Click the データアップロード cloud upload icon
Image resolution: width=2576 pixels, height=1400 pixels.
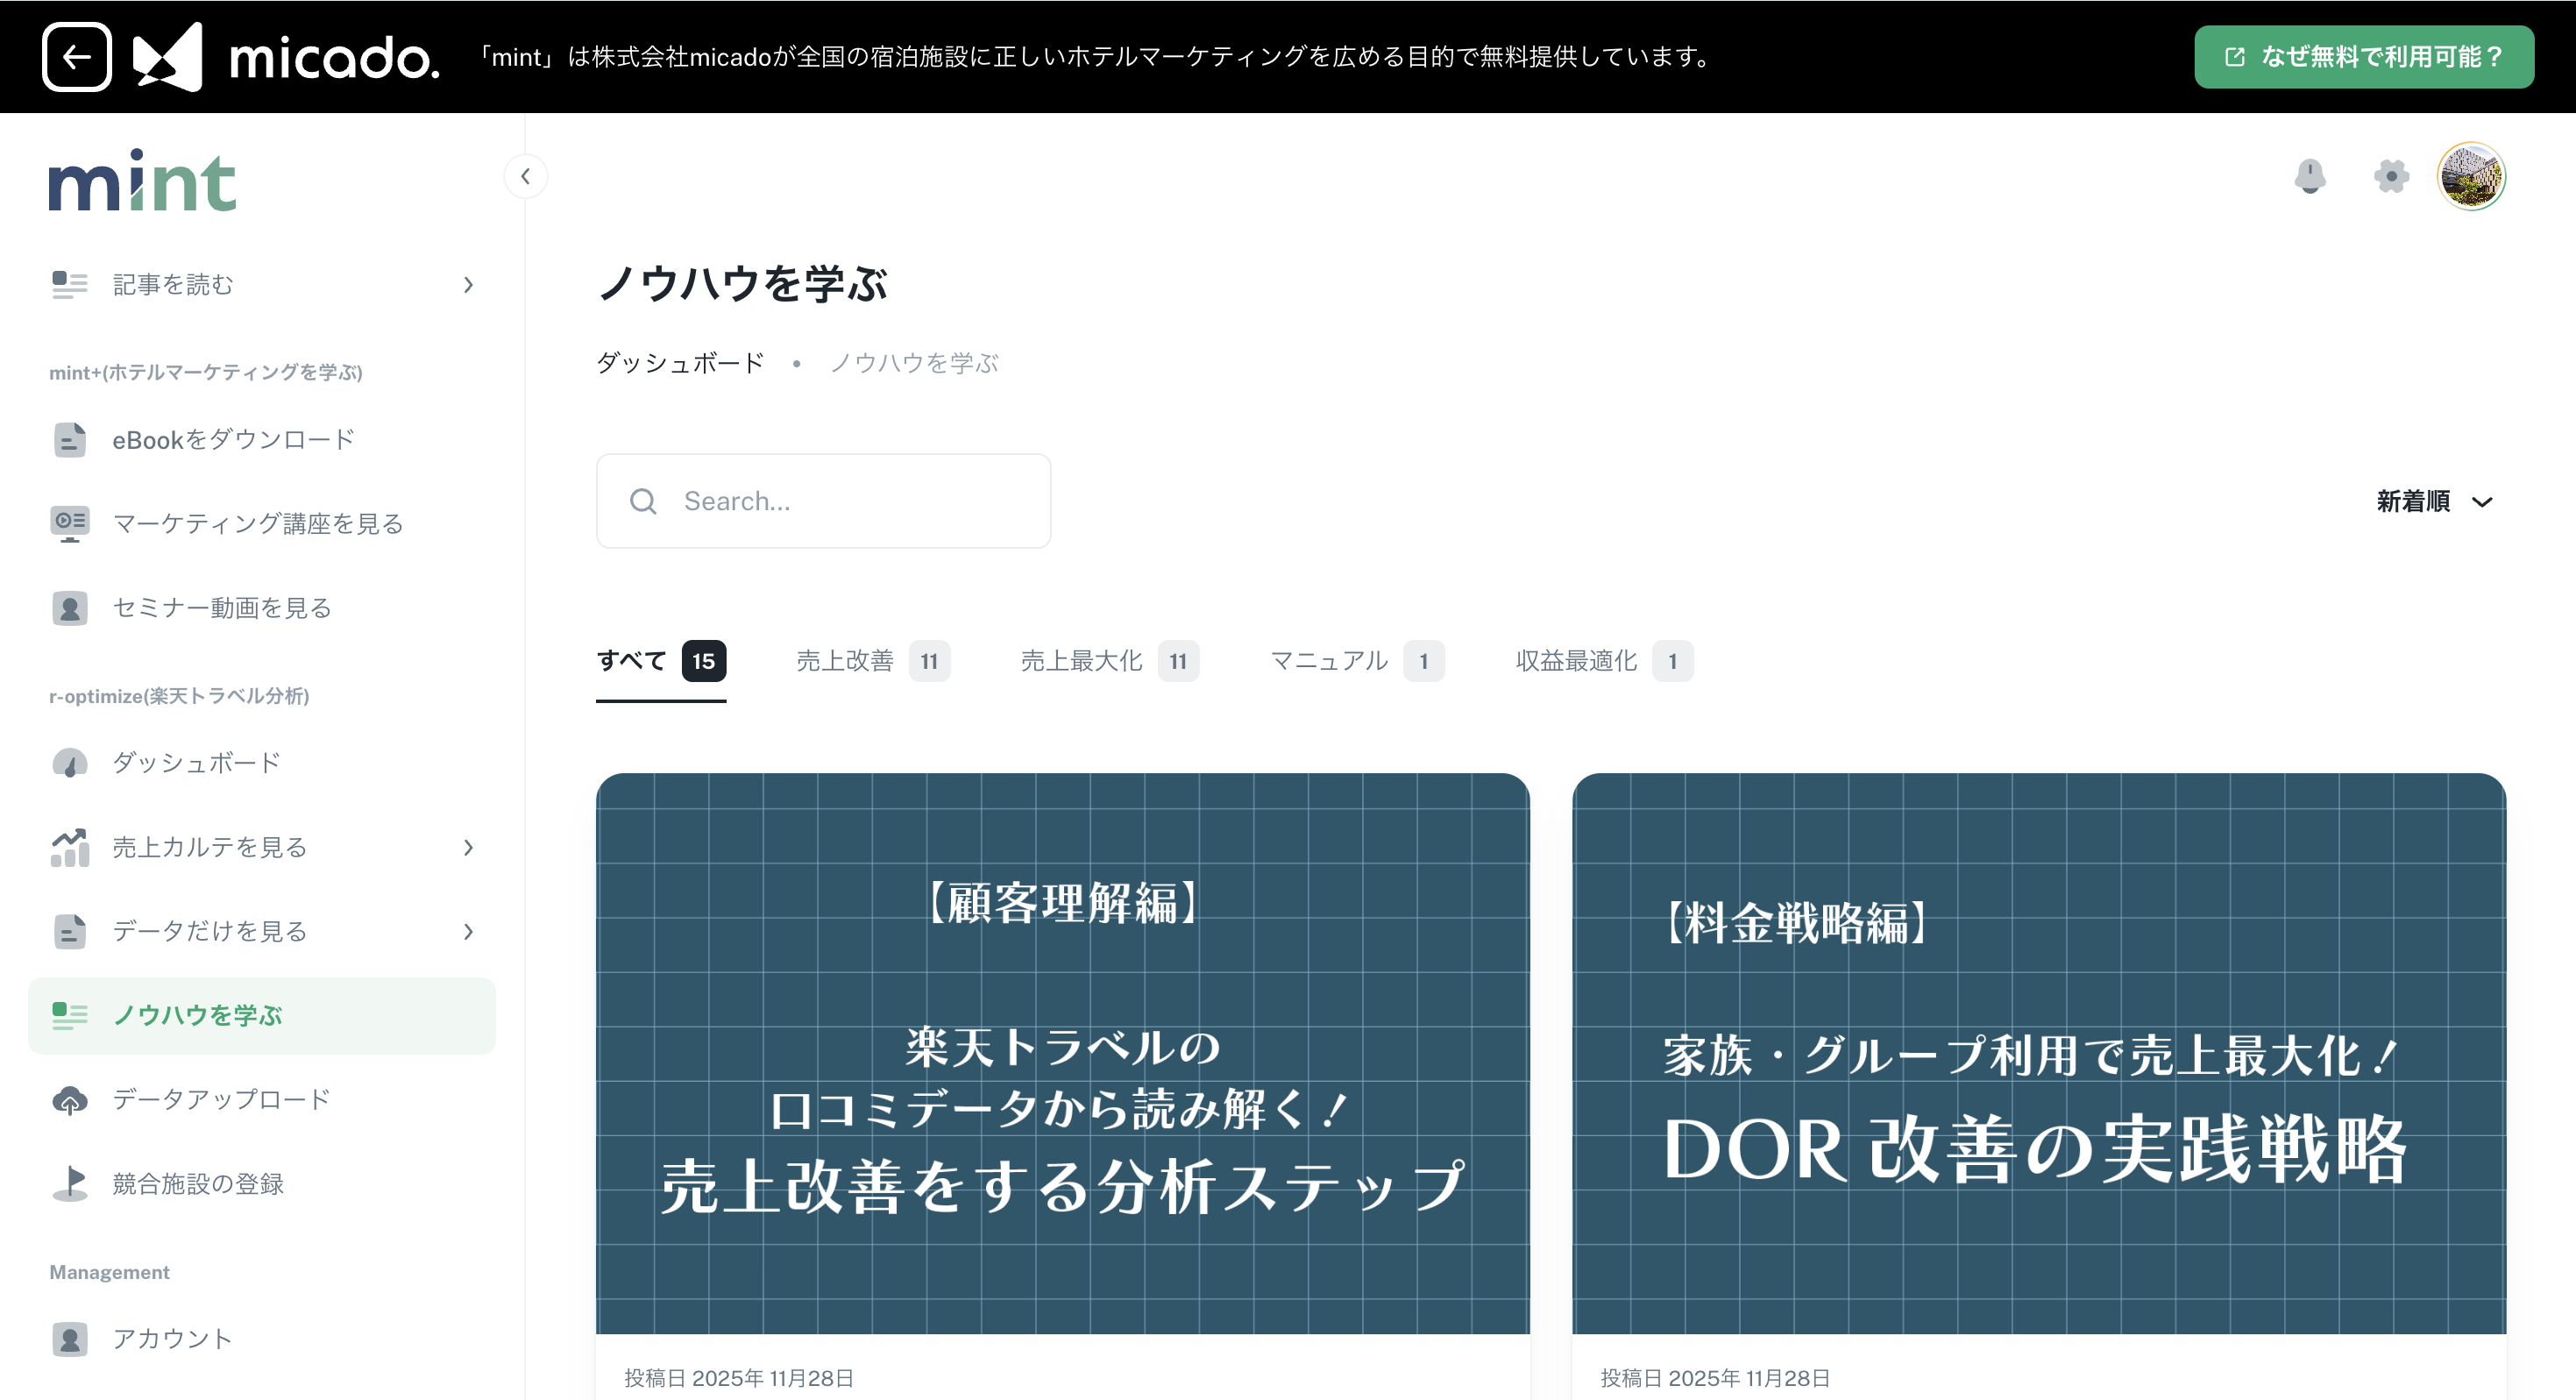[69, 1100]
